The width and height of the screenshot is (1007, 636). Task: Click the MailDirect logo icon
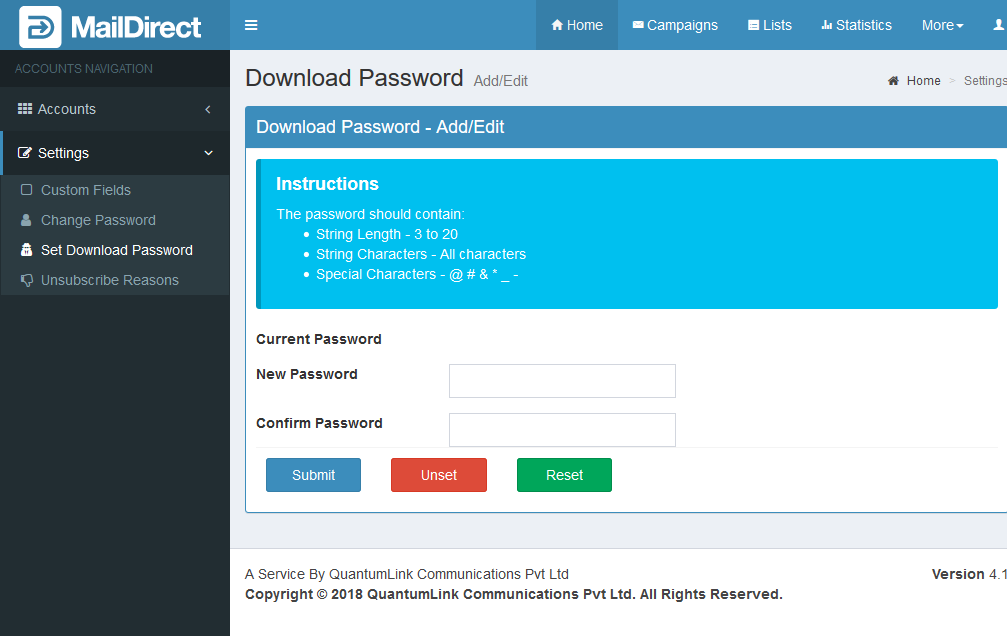point(40,26)
